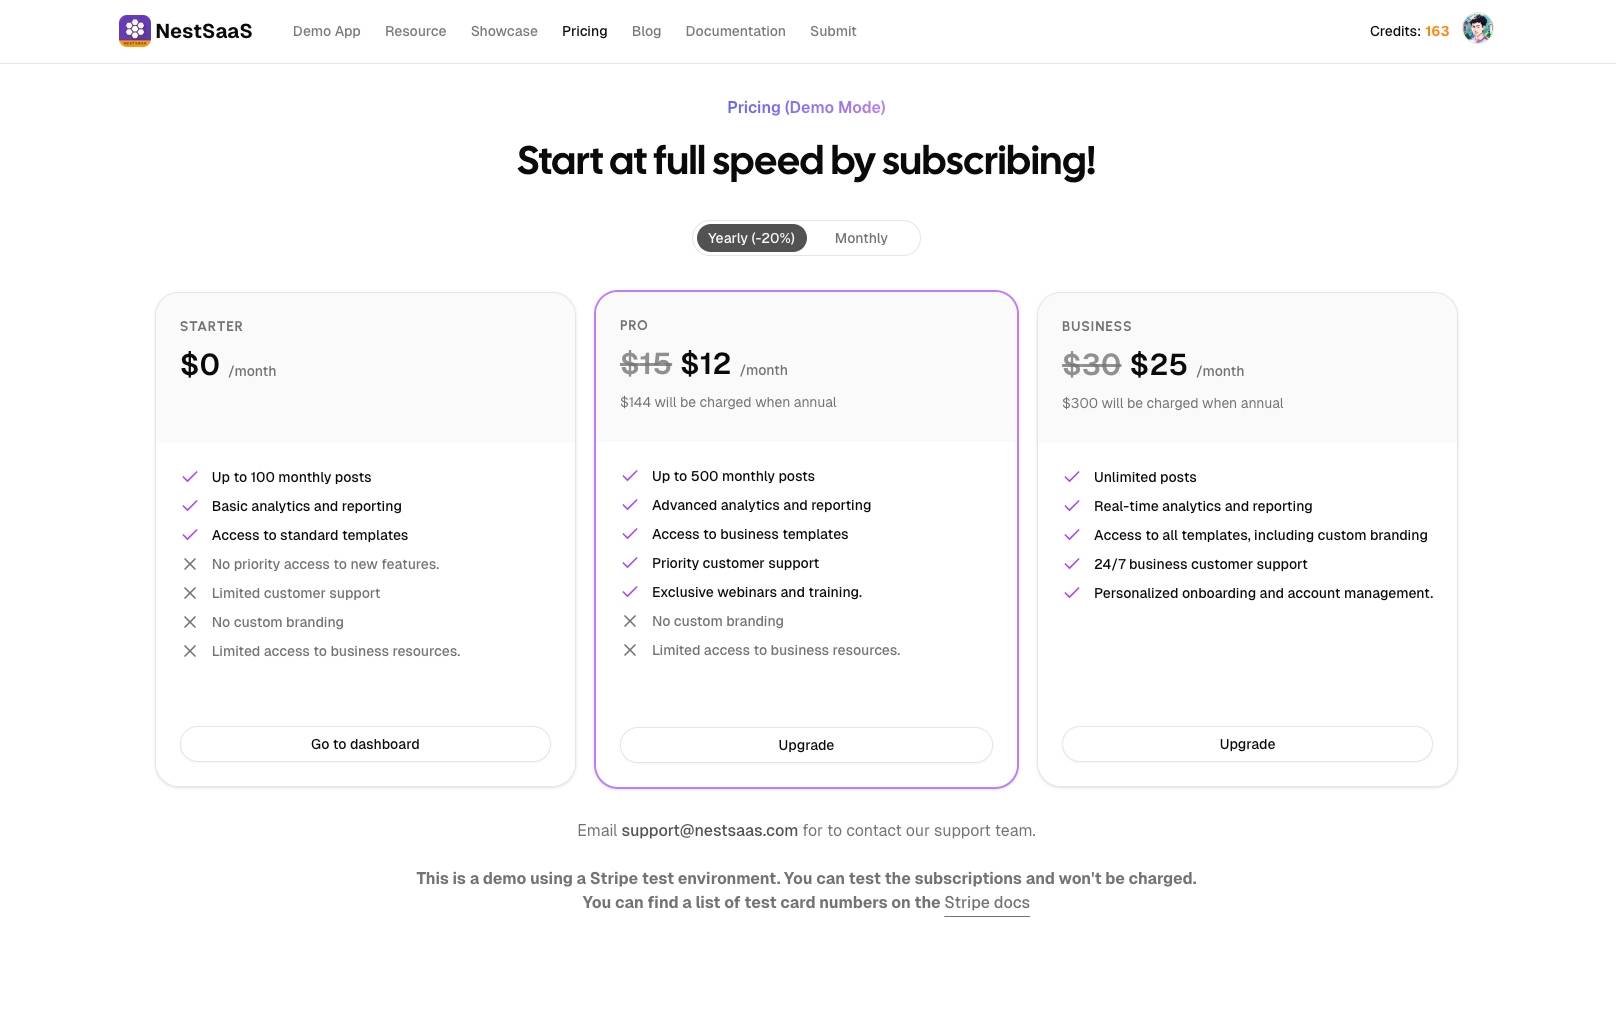
Task: Open the Stripe docs link
Action: tap(987, 902)
